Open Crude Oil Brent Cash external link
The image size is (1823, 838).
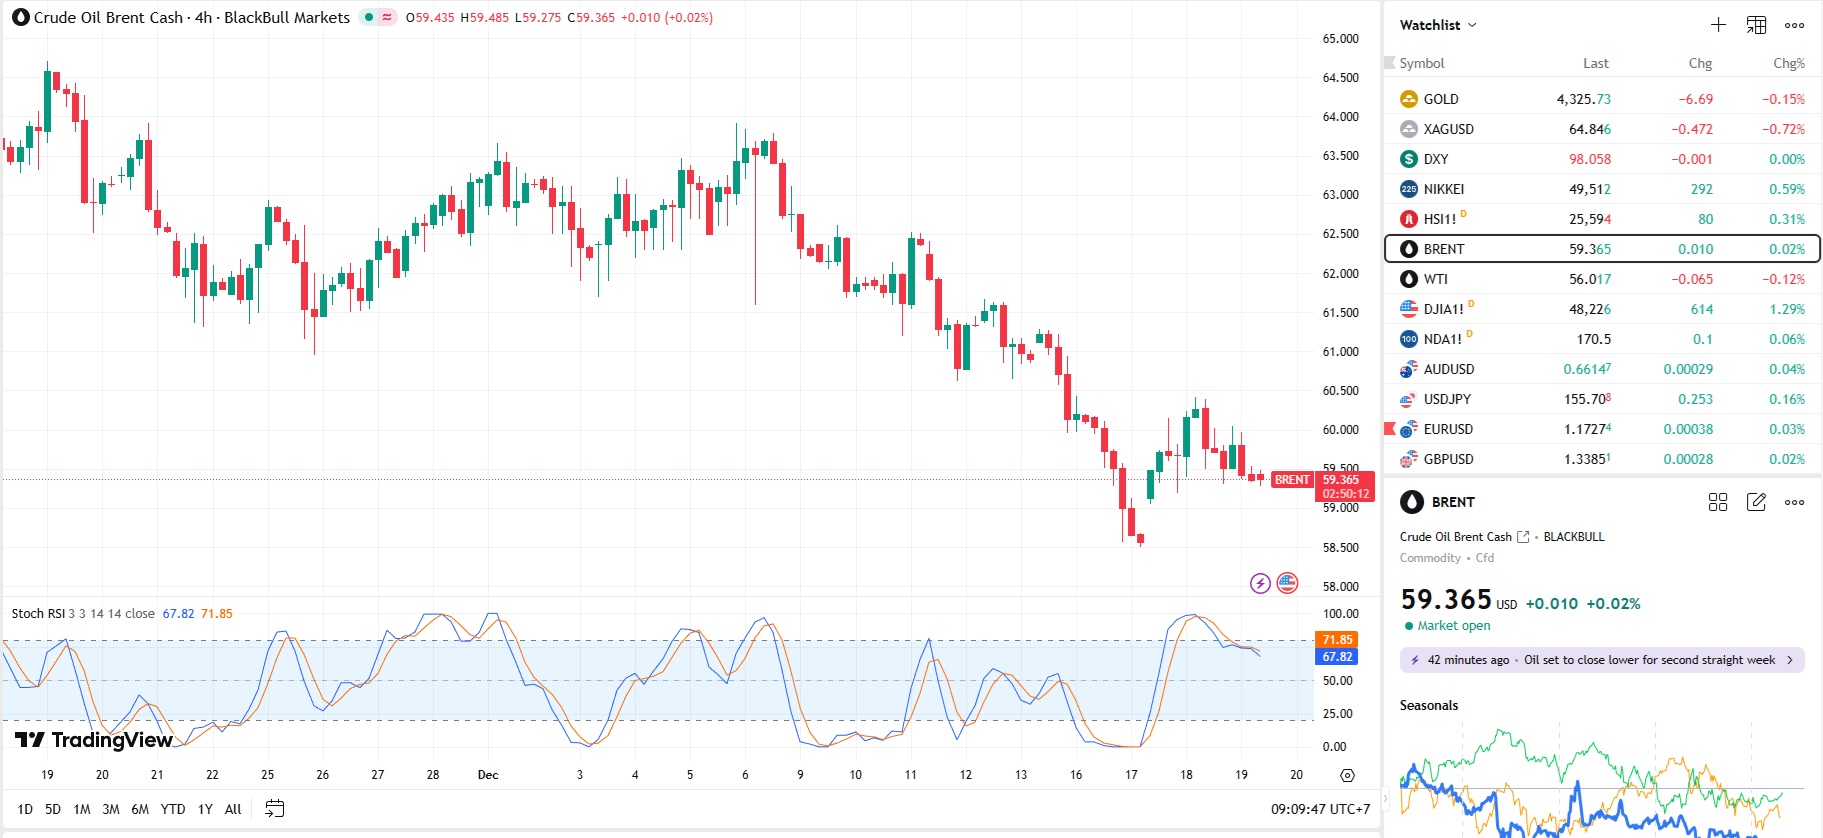(x=1523, y=537)
